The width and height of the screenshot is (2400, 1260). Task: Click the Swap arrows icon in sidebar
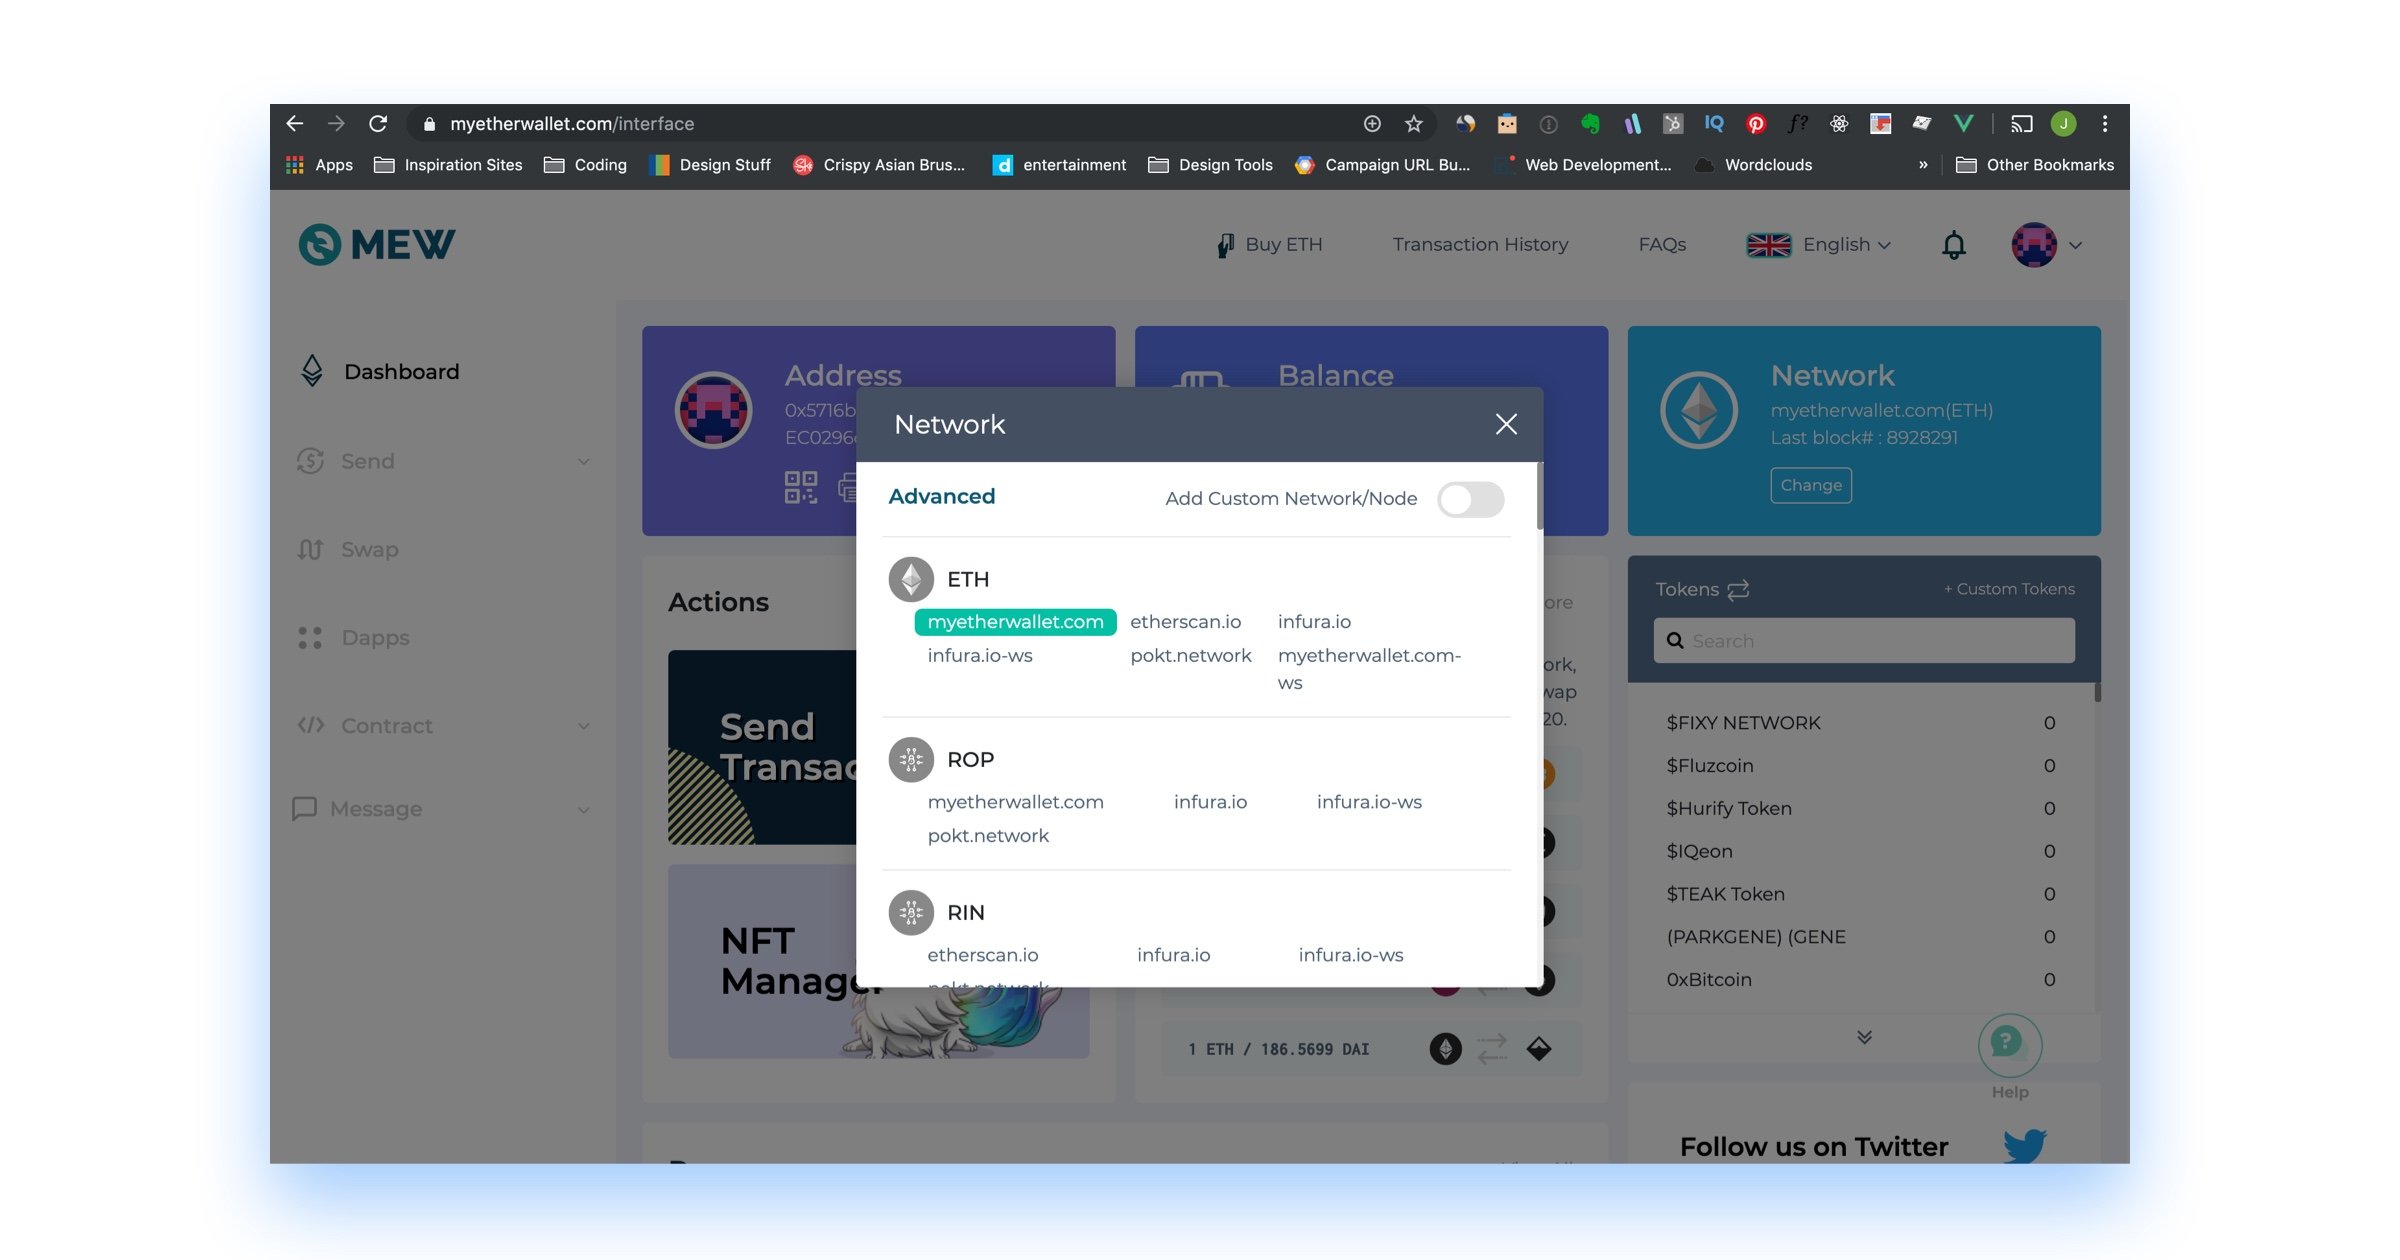tap(310, 549)
